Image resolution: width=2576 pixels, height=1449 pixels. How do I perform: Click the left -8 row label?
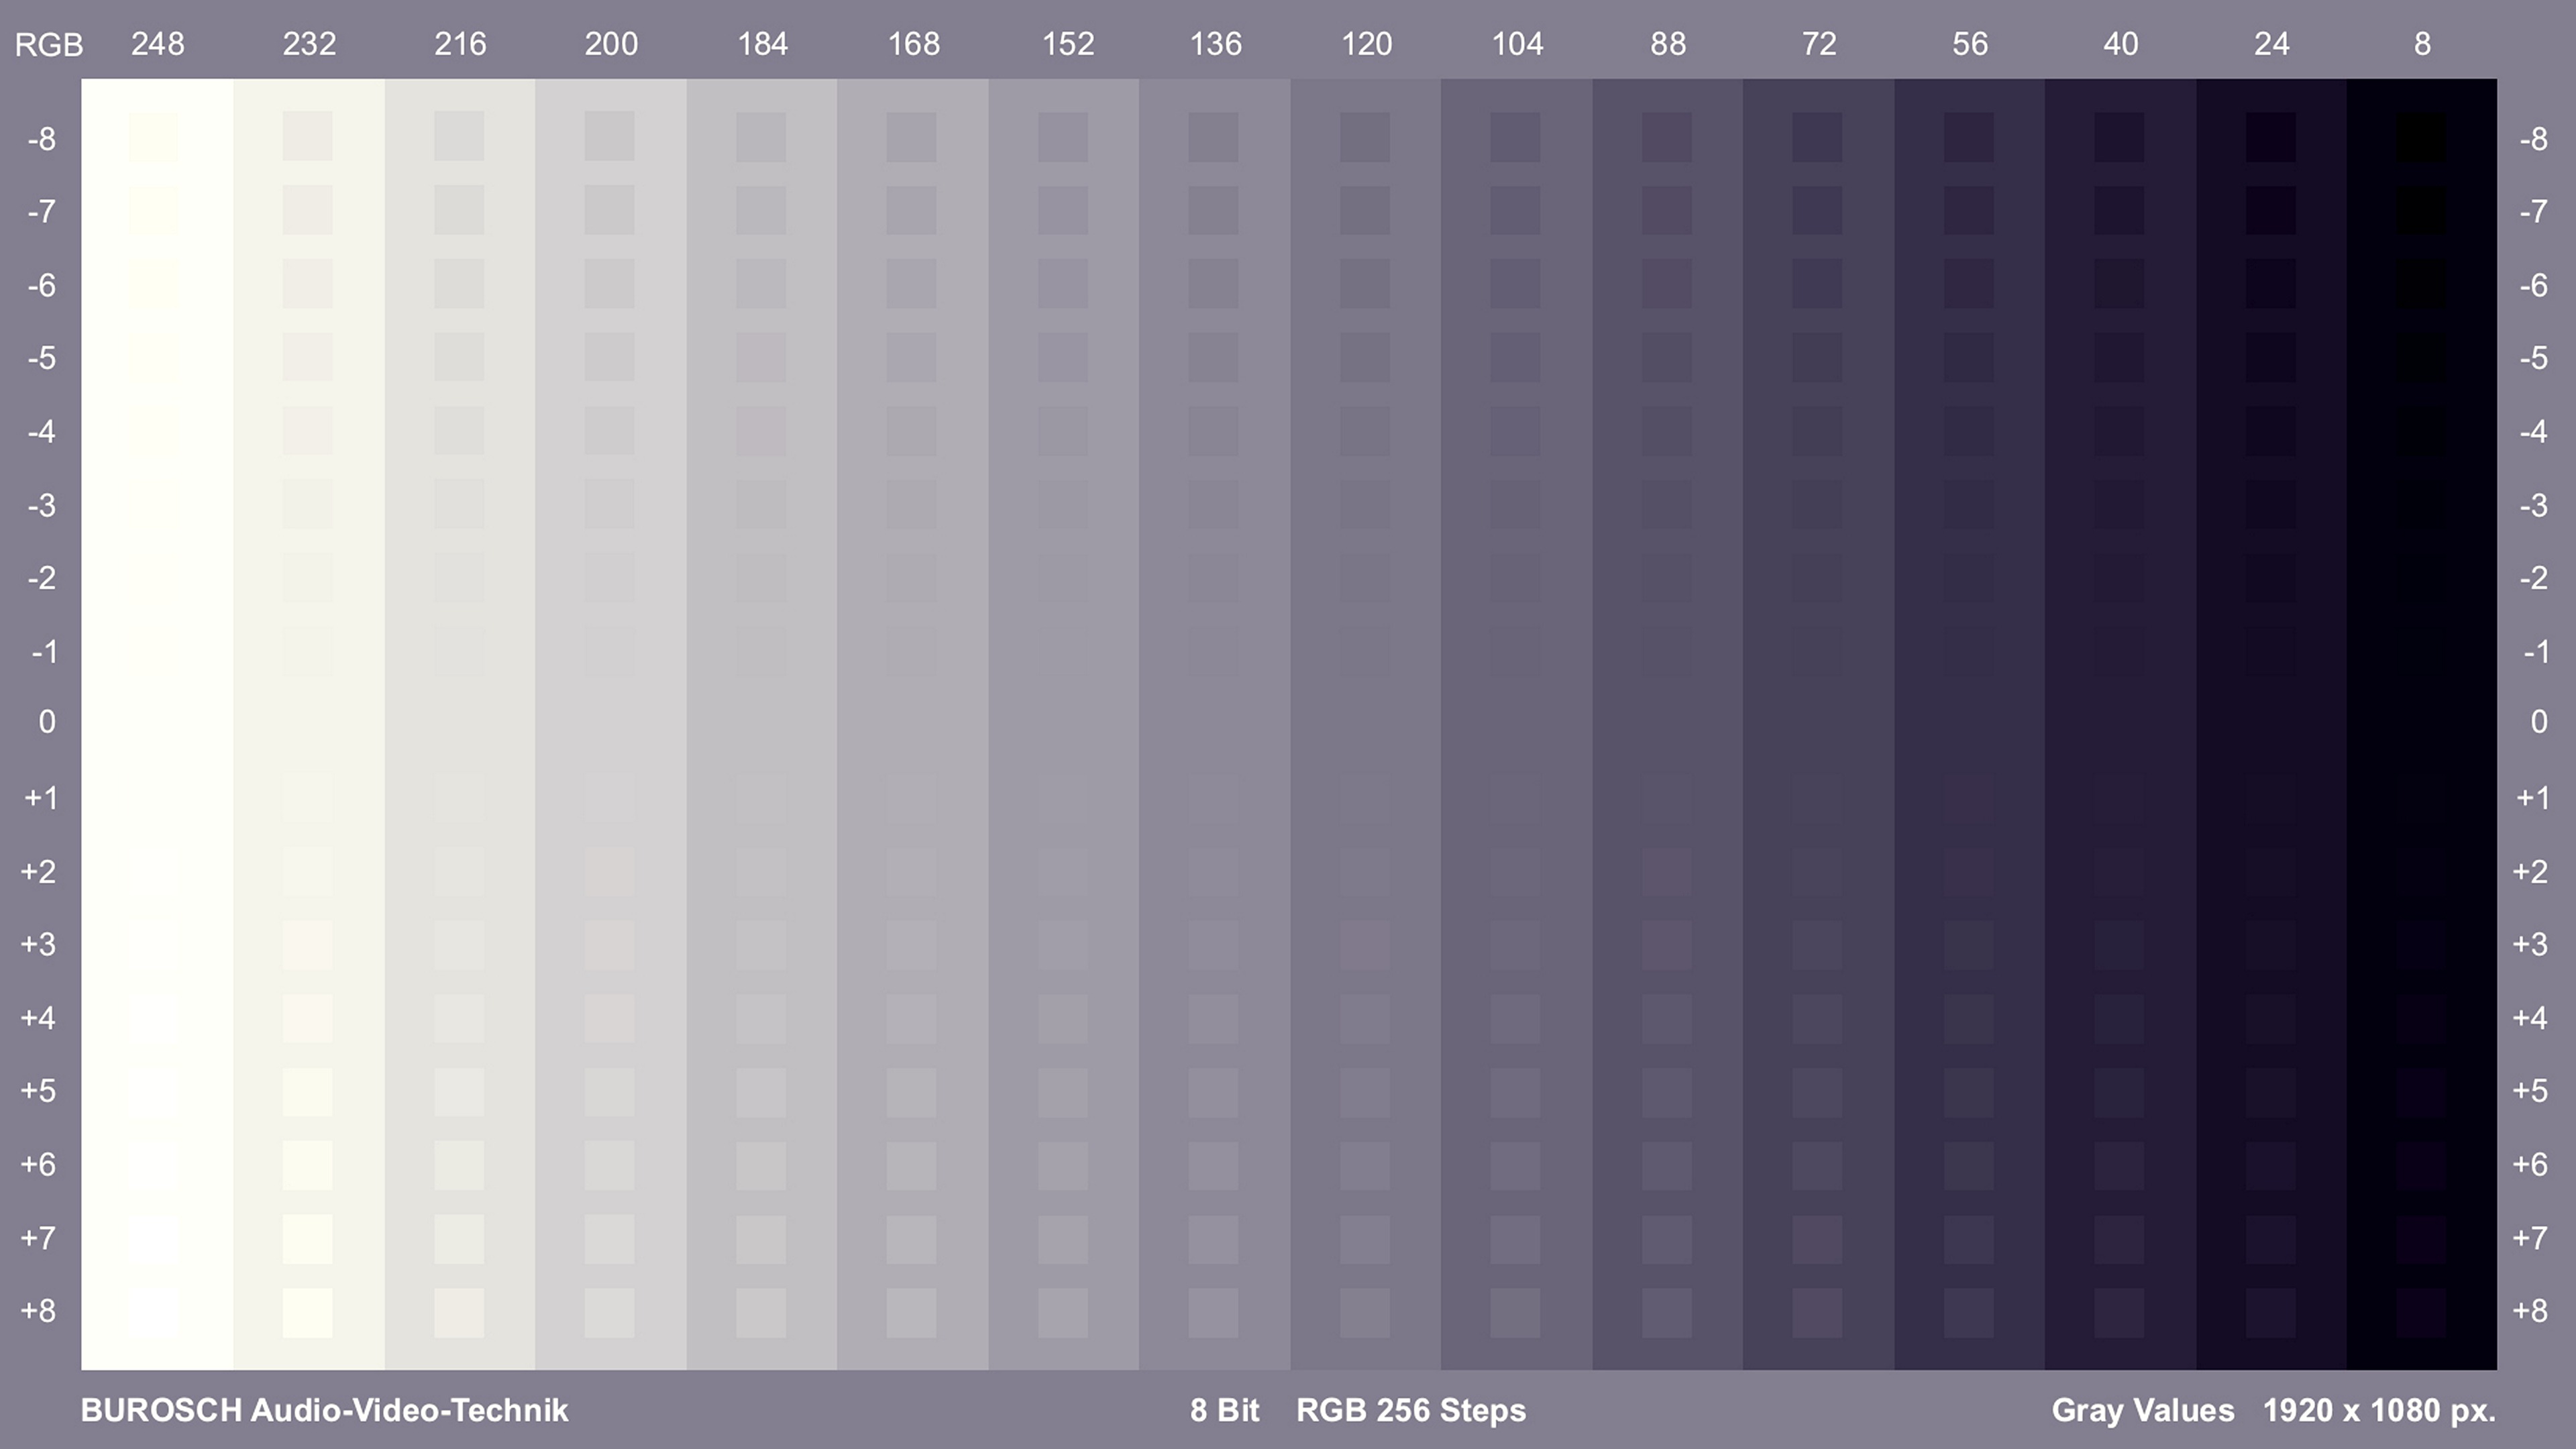point(42,139)
